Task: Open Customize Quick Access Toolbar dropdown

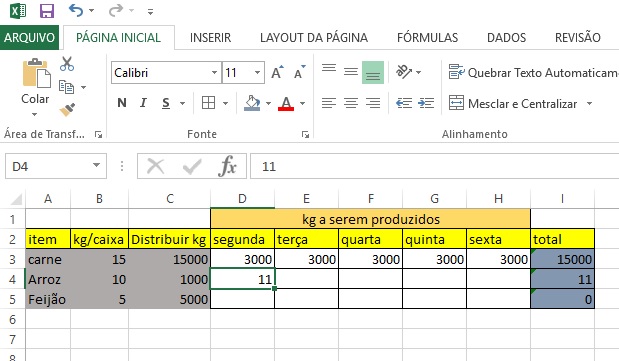Action: tap(150, 12)
